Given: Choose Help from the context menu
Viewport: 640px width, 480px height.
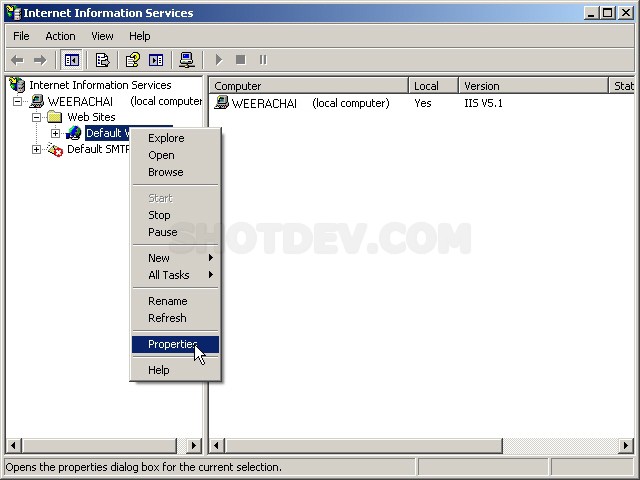Looking at the screenshot, I should (176, 370).
